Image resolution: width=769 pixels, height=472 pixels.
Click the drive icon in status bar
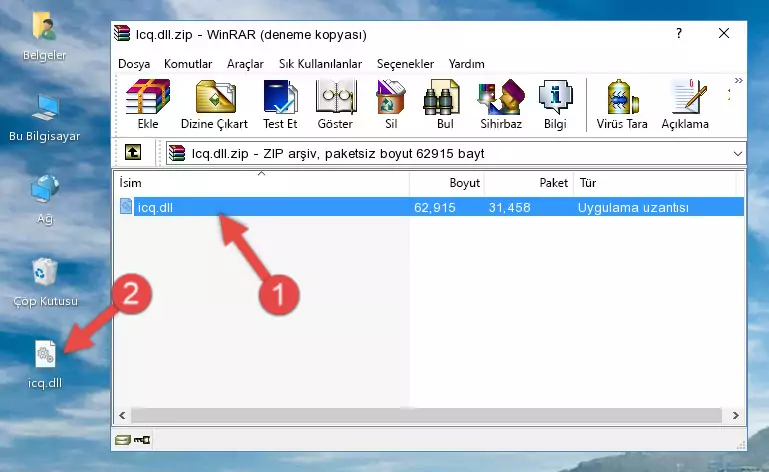pos(123,439)
